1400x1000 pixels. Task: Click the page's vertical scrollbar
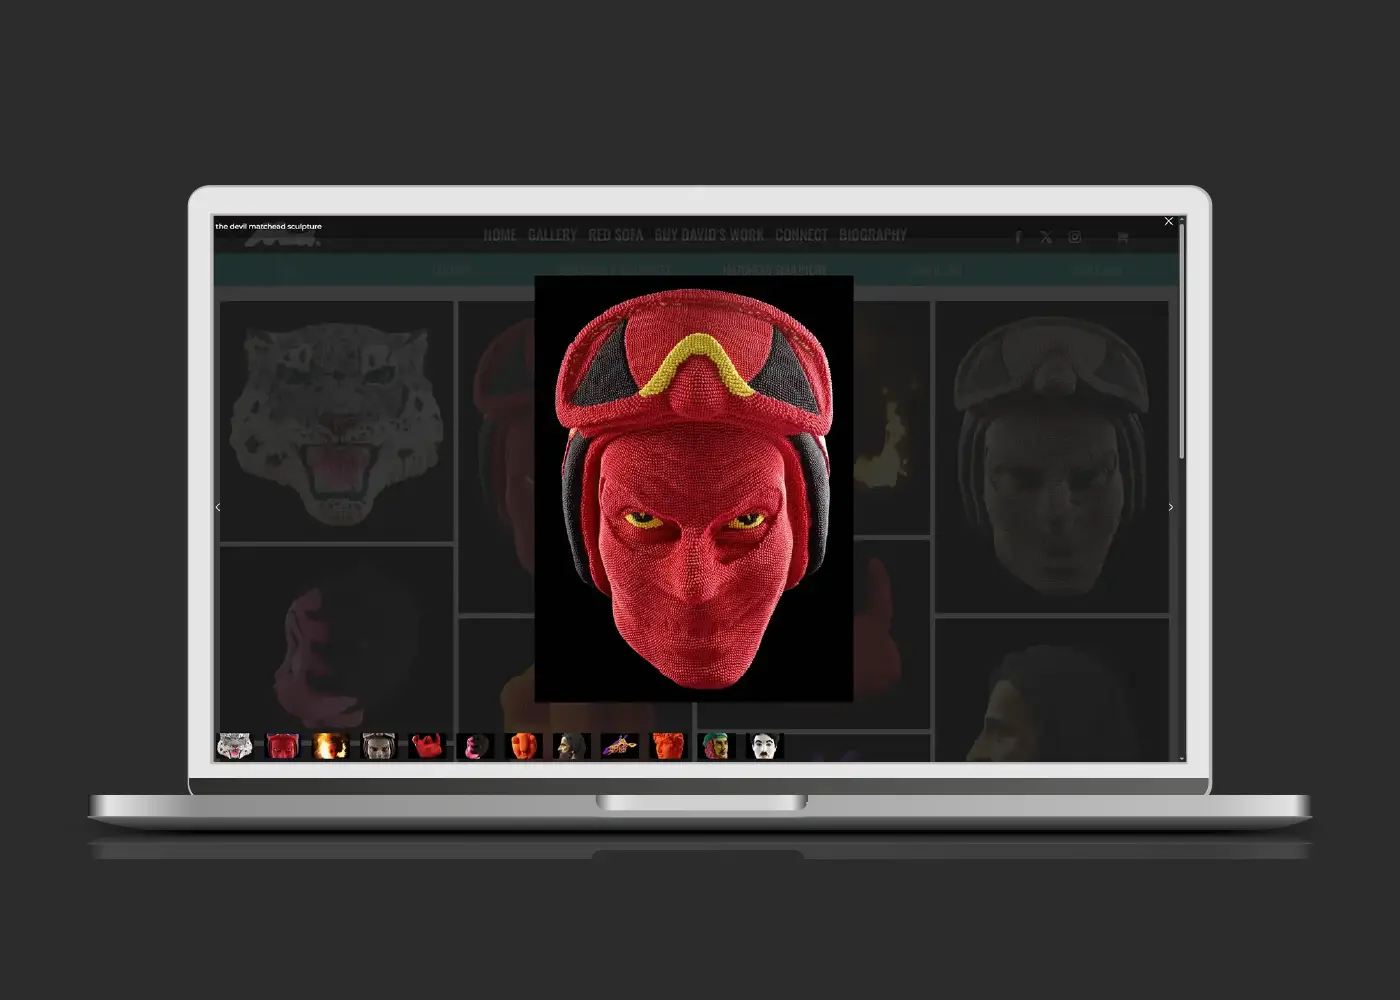coord(1181,340)
